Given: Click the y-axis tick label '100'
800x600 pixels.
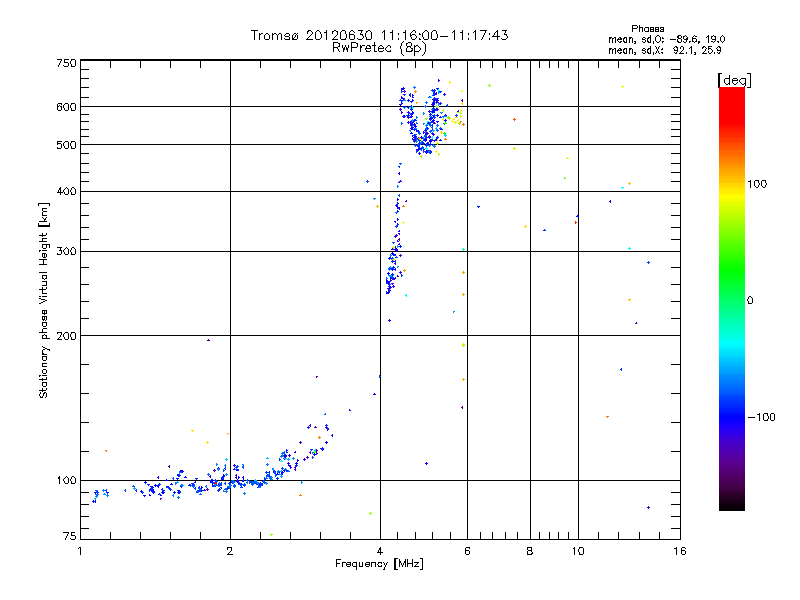Looking at the screenshot, I should pos(66,481).
